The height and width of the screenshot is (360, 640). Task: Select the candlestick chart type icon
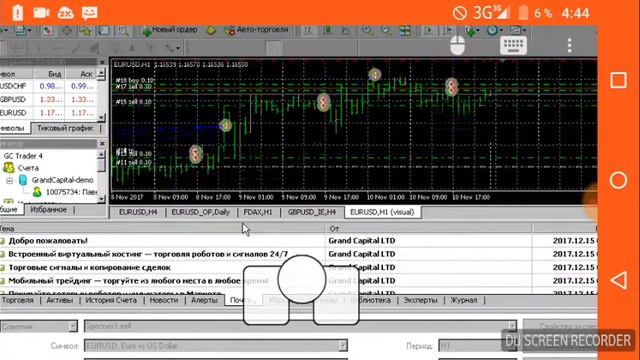(327, 30)
